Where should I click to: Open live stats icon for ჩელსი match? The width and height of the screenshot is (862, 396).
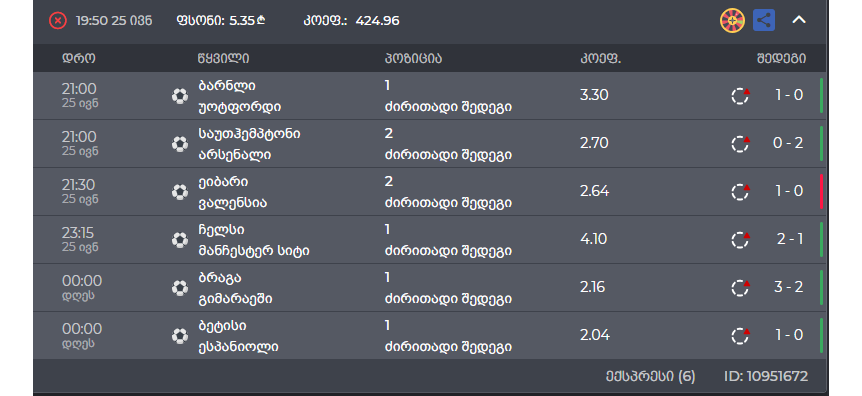(740, 240)
